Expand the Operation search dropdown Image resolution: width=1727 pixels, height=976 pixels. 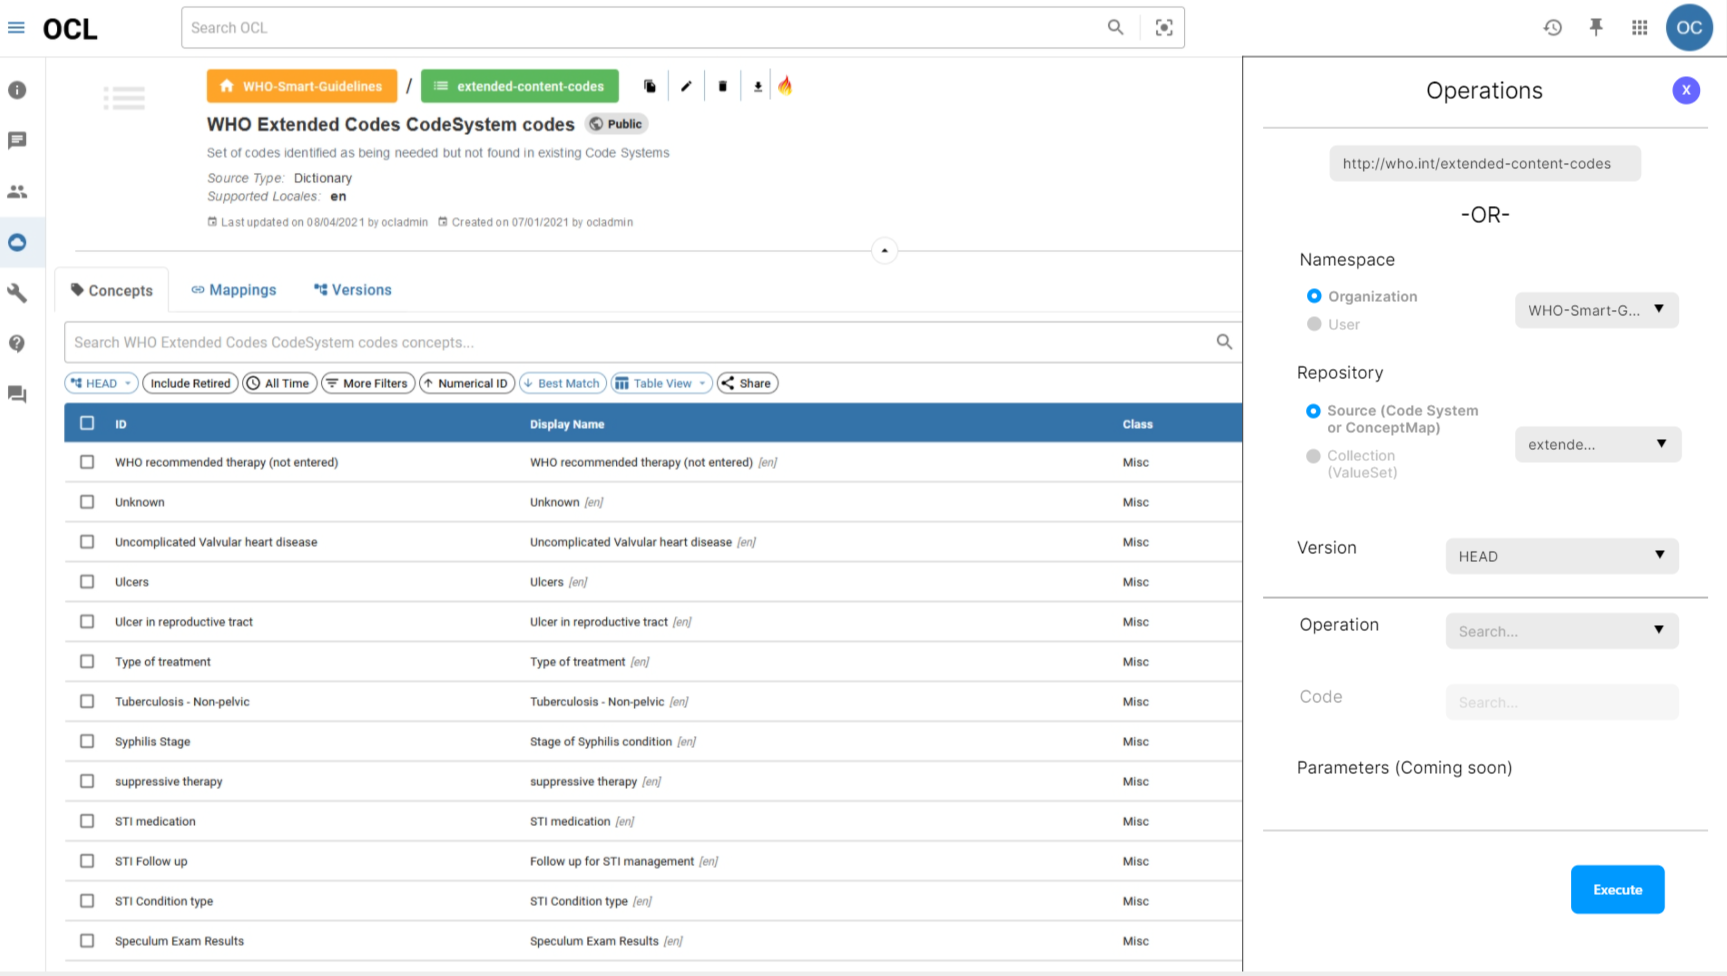click(1561, 631)
